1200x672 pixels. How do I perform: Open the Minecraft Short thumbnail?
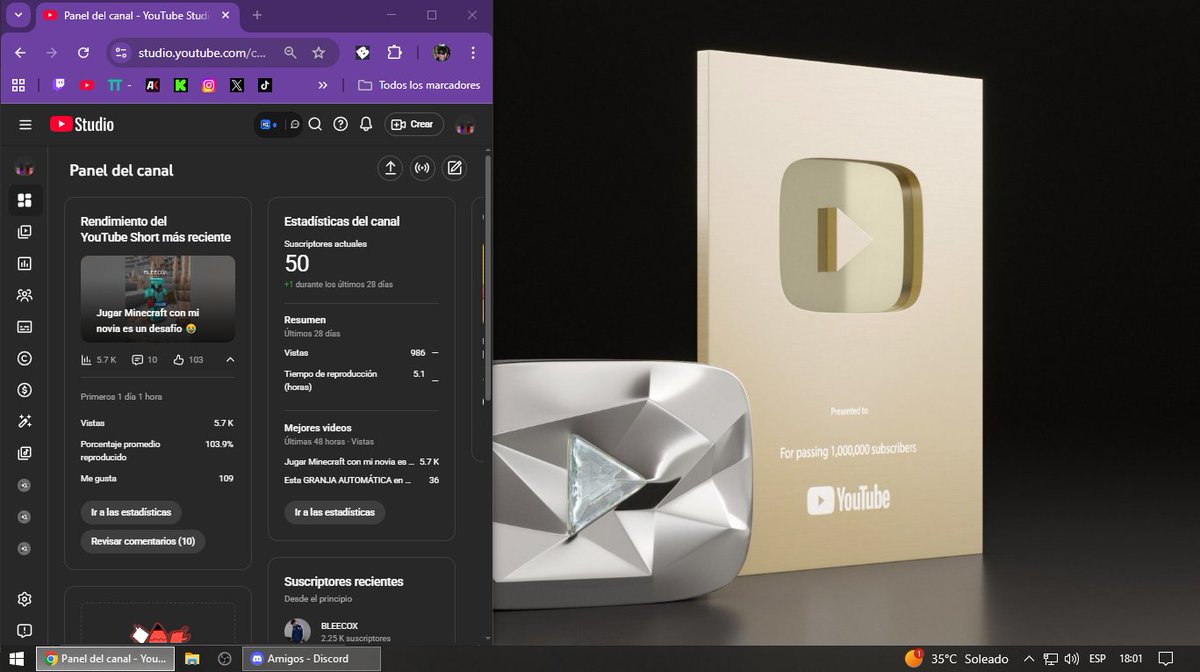tap(158, 299)
